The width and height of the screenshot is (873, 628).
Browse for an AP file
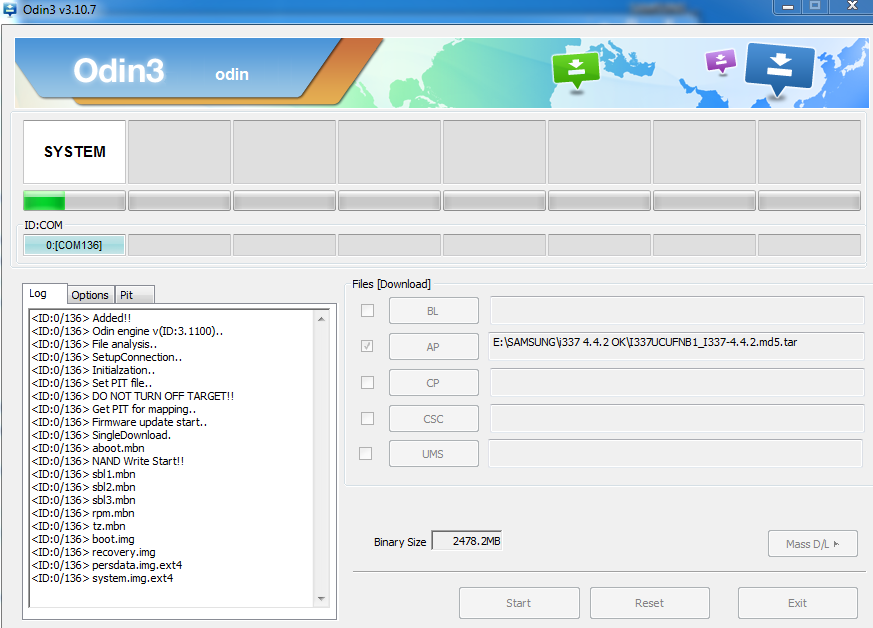pos(434,347)
